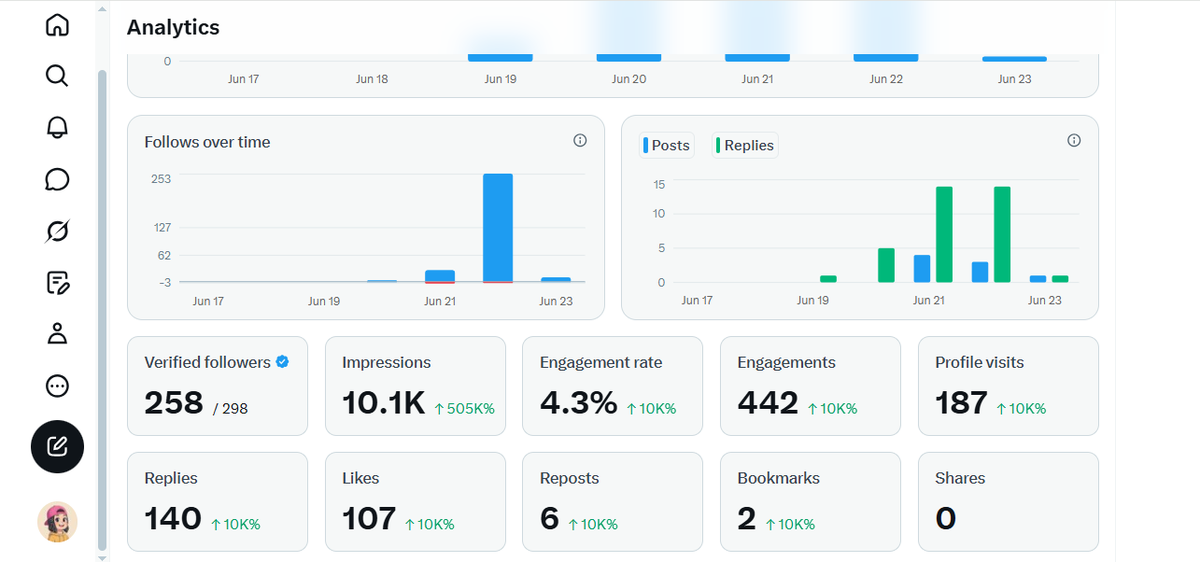Select the Verified followers card
The height and width of the screenshot is (562, 1200).
tap(218, 386)
